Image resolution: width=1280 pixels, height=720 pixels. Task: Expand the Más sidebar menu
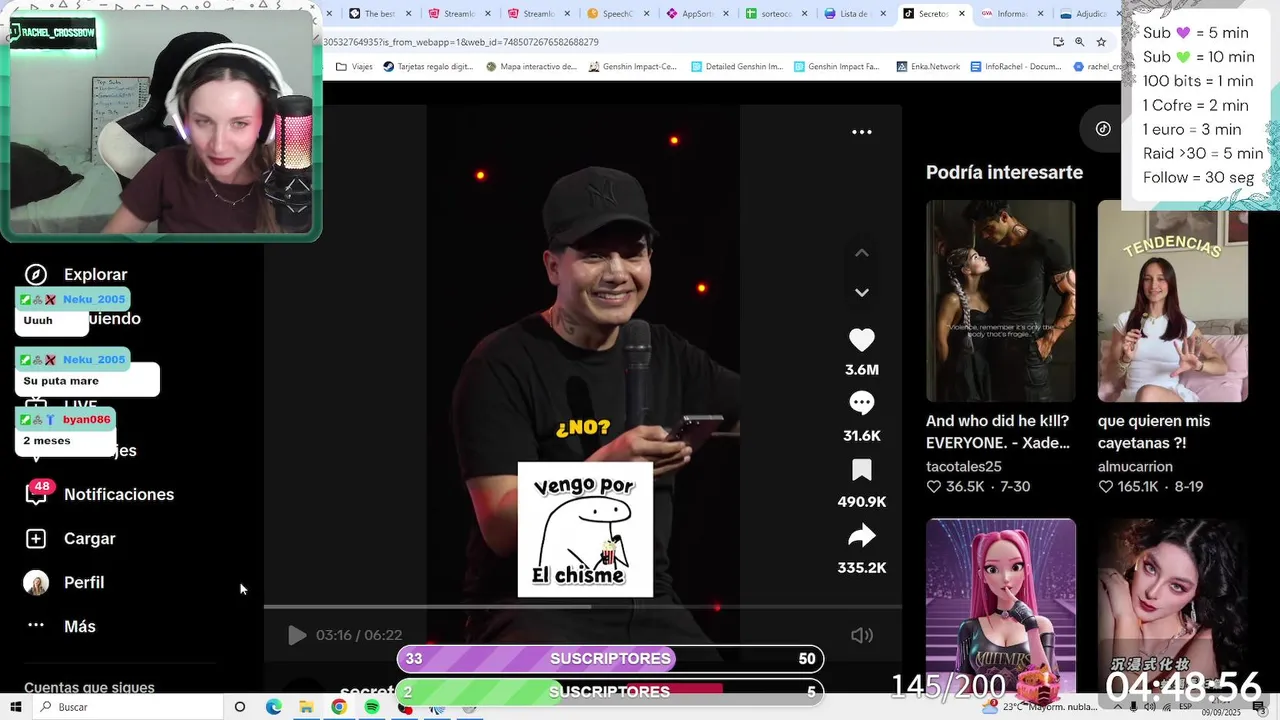tap(80, 626)
